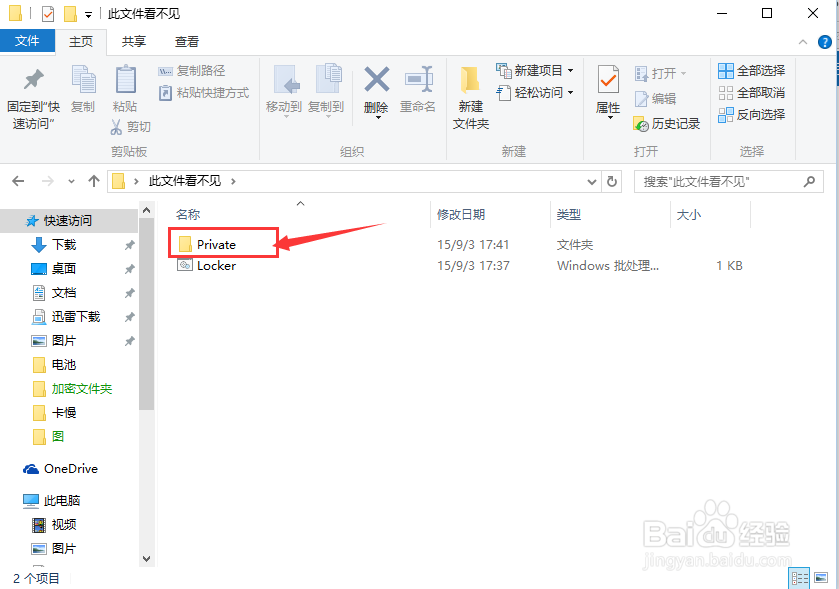Screen dimensions: 839x589
Task: Choose Copy path in clipboard group
Action: (192, 71)
